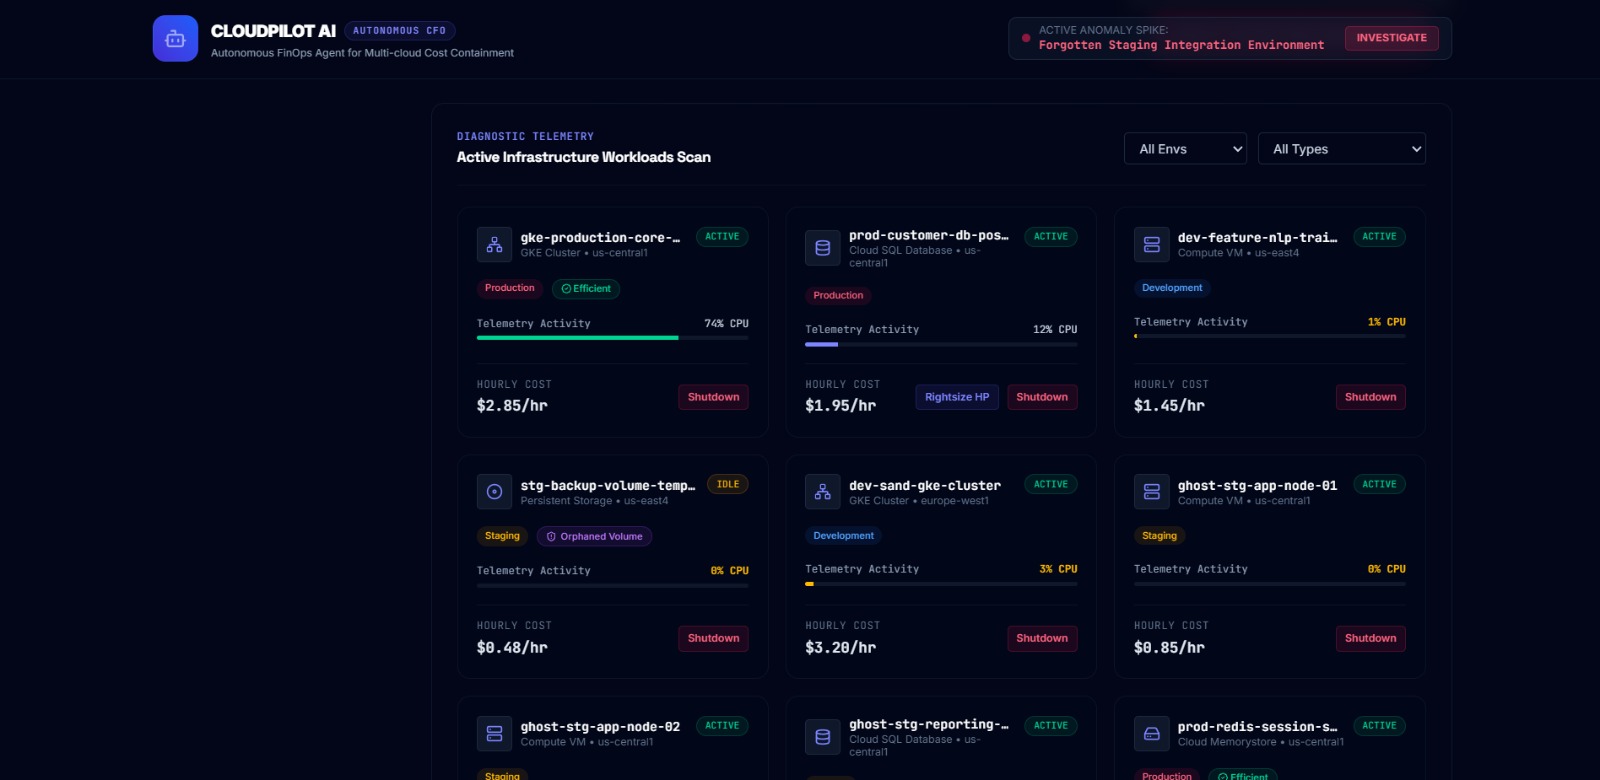Click the ghost-stg-app-node-01 server icon
Image resolution: width=1600 pixels, height=780 pixels.
tap(1152, 492)
